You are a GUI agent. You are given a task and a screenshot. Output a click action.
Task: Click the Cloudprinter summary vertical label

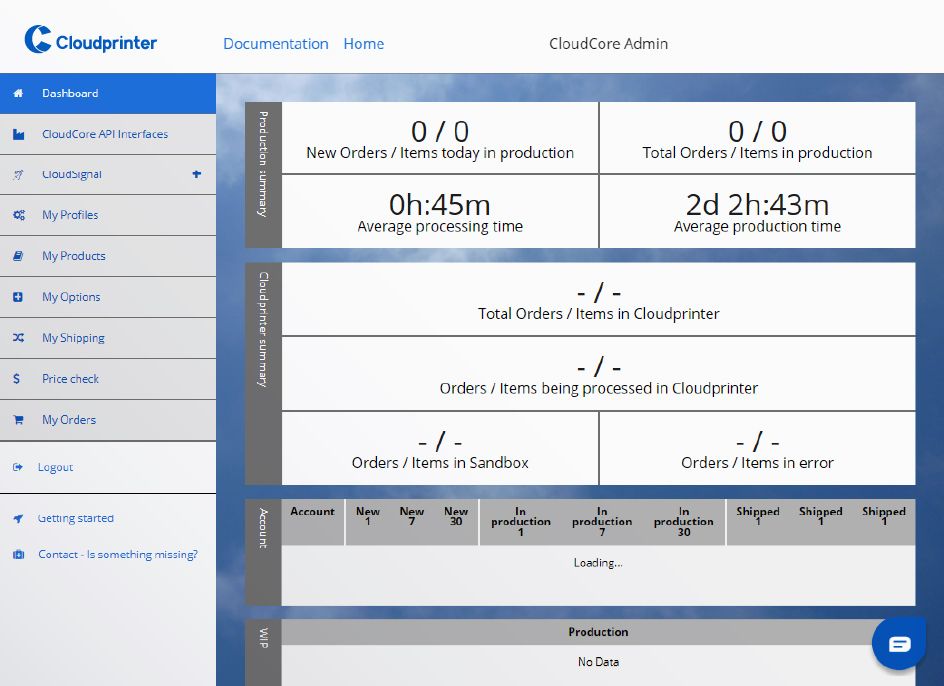tap(263, 329)
